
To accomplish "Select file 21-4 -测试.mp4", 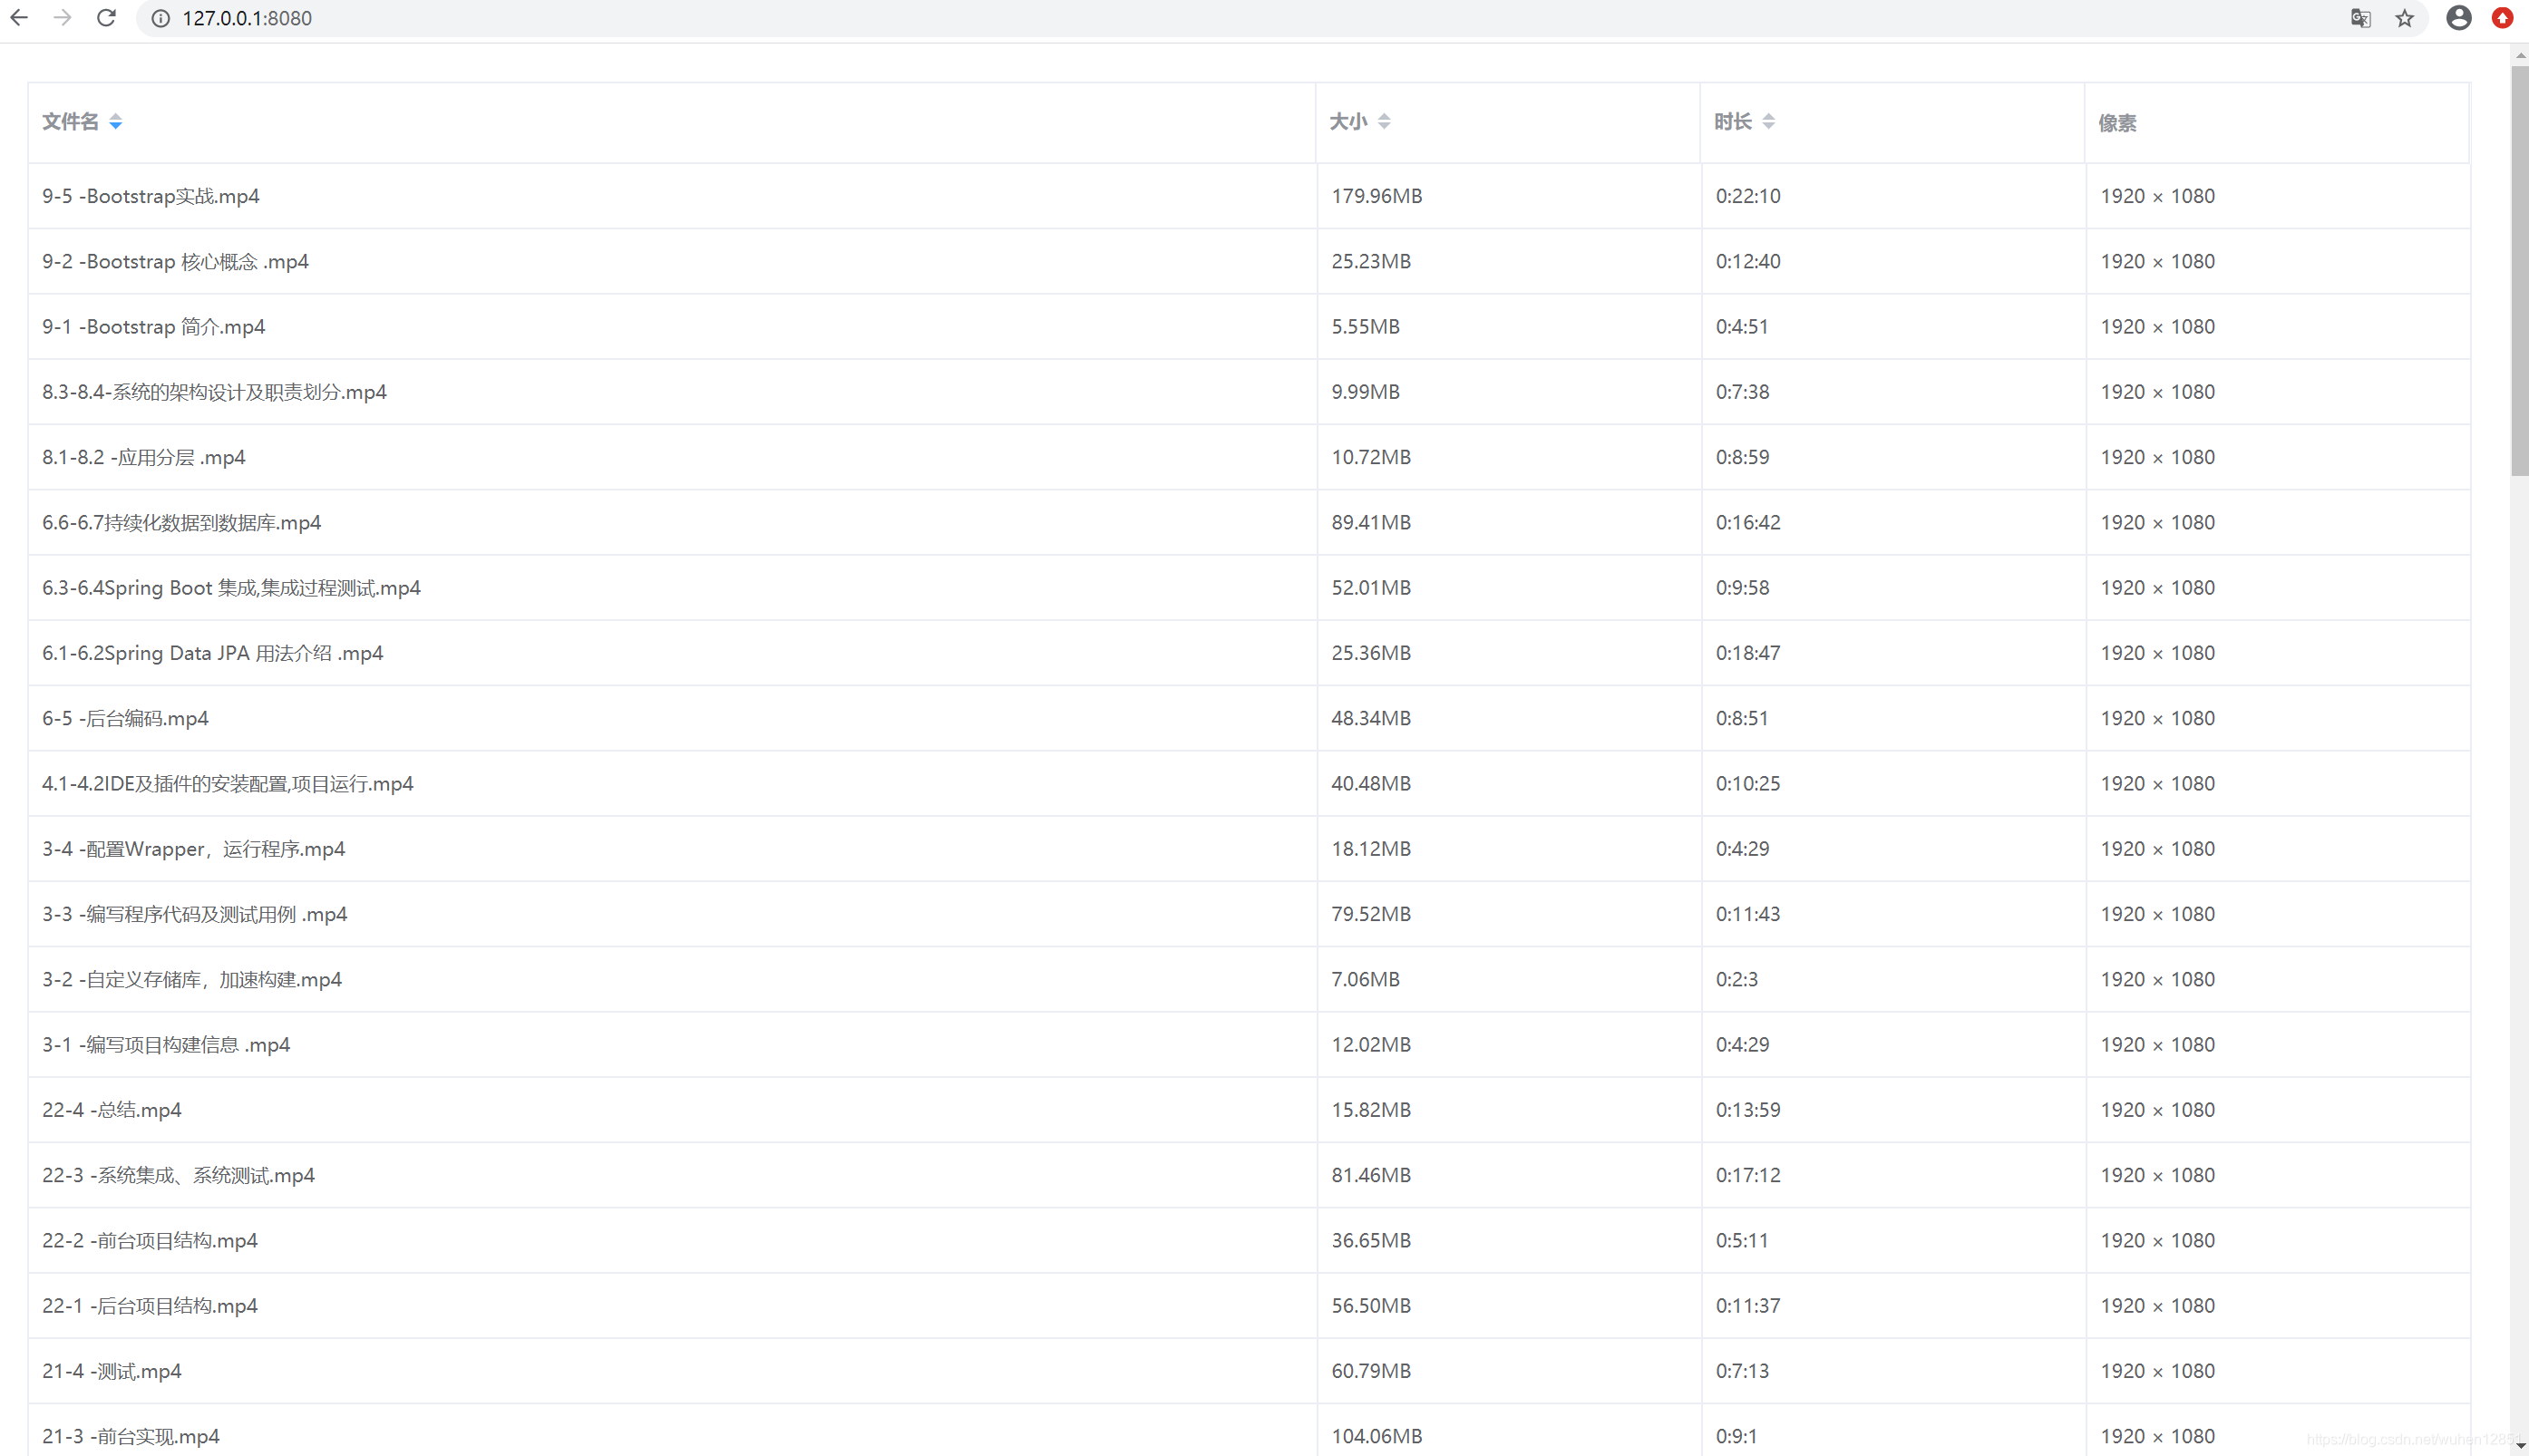I will point(112,1371).
